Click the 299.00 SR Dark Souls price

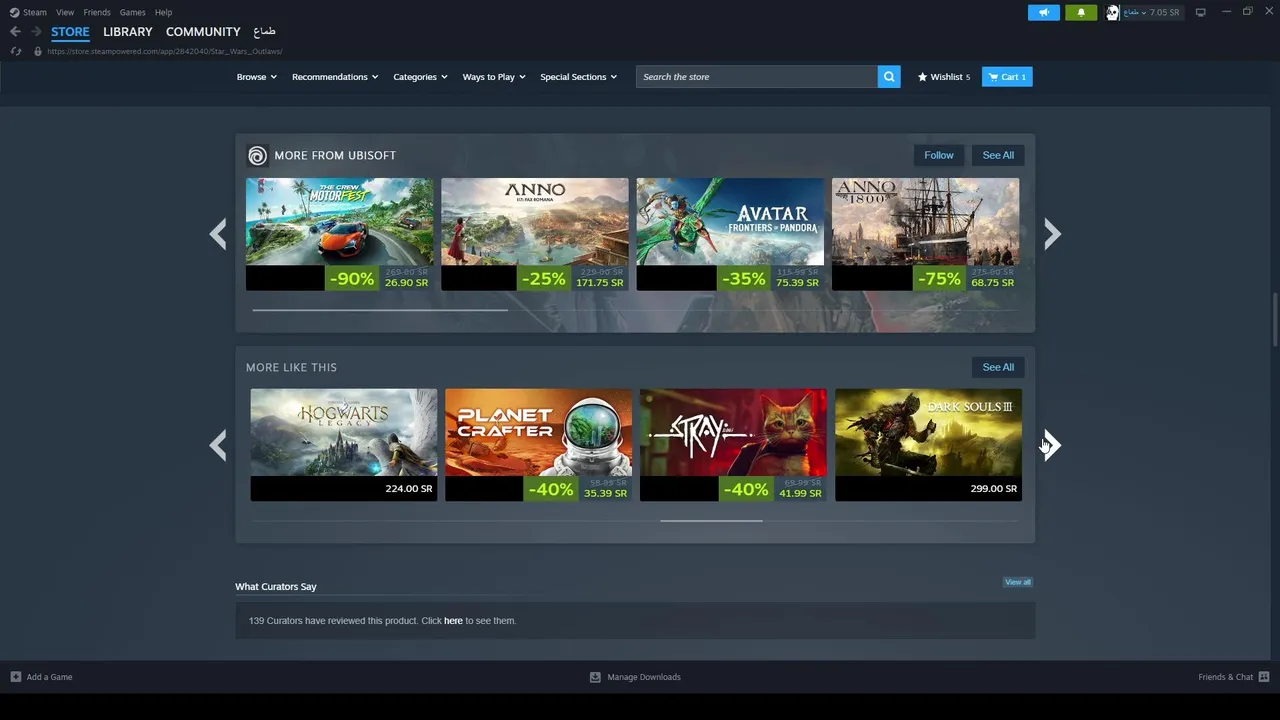[993, 489]
